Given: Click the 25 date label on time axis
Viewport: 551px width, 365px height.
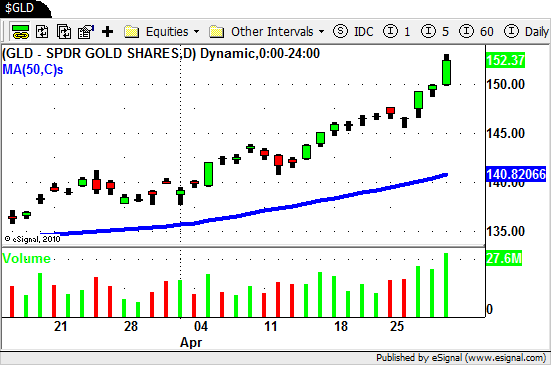Looking at the screenshot, I should (397, 326).
